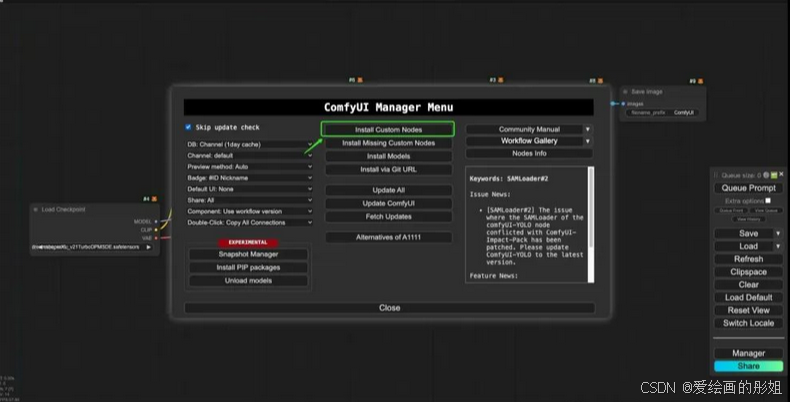790x402 pixels.
Task: Expand the Load button arrow menu
Action: (x=778, y=246)
